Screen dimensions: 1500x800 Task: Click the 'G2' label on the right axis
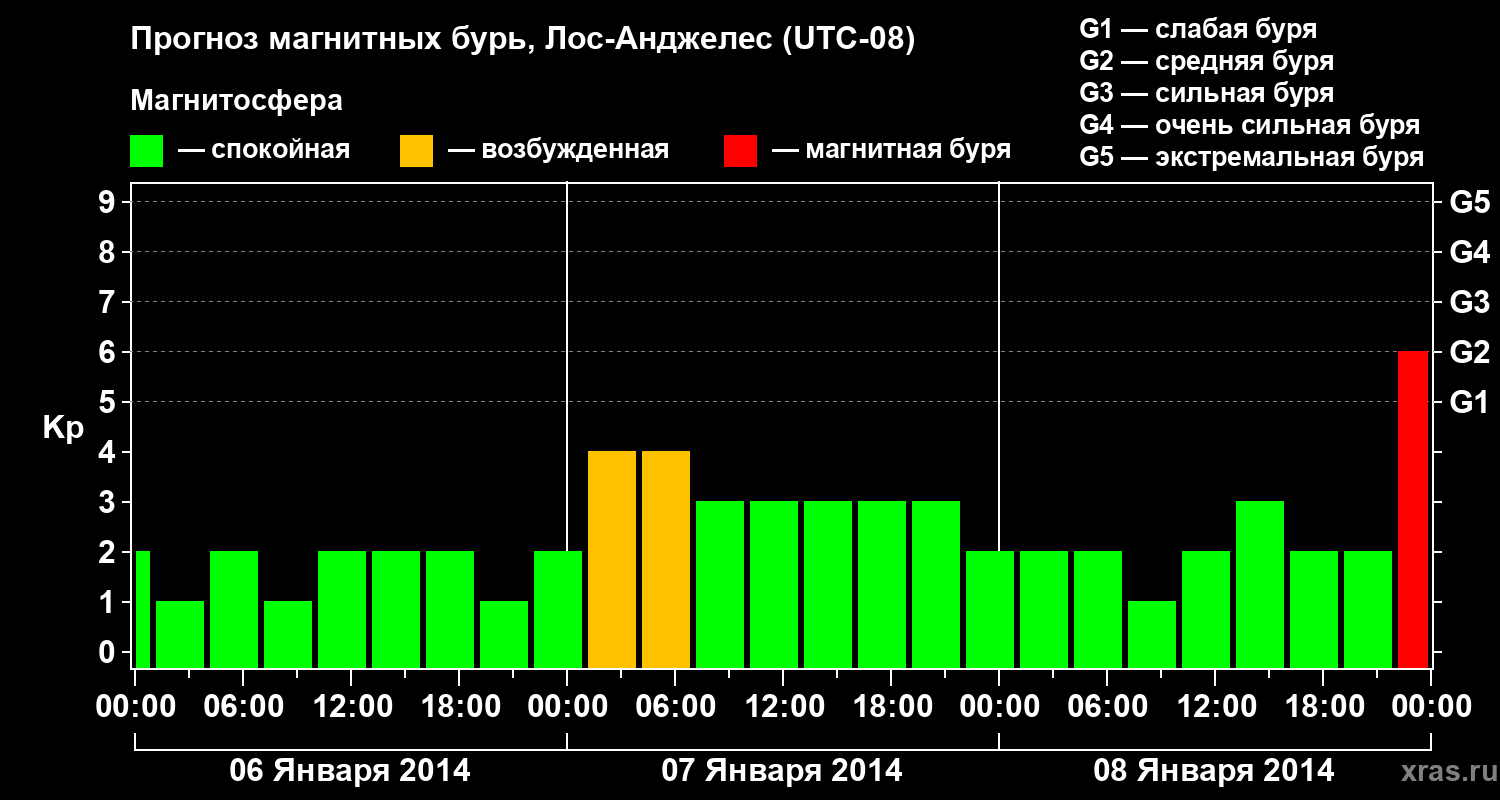(x=1470, y=352)
